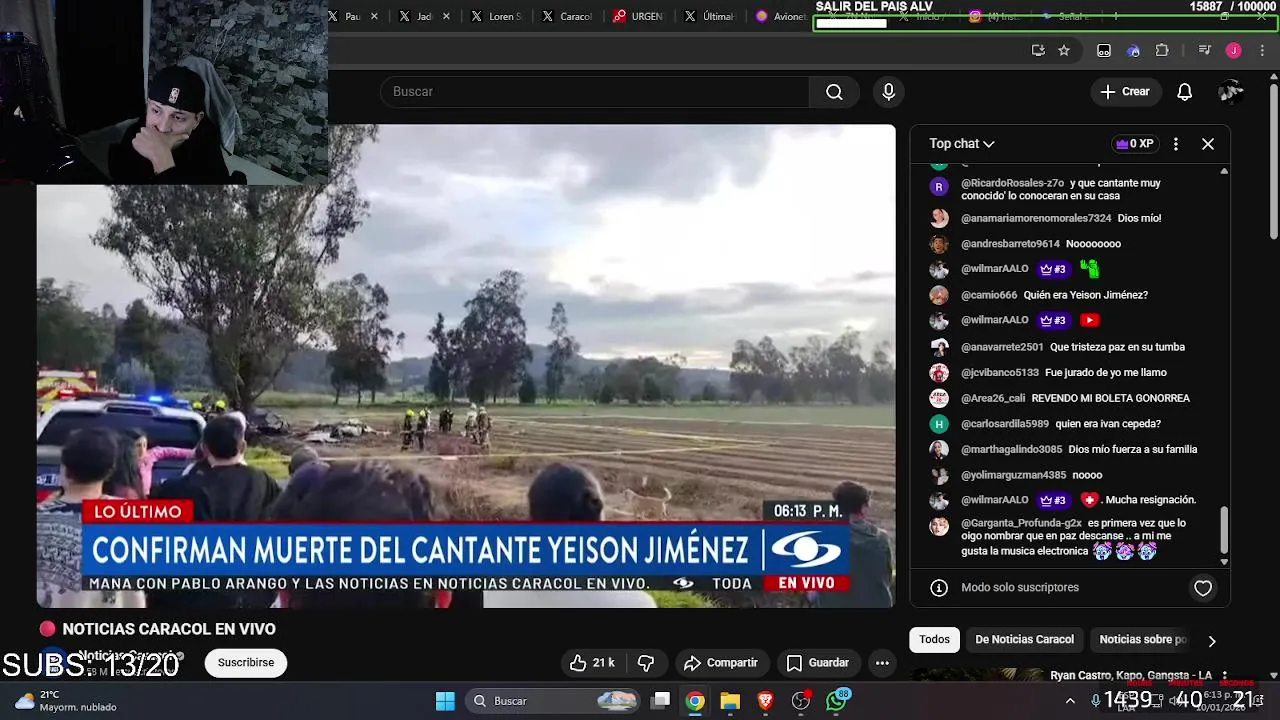Start voice search with microphone icon
This screenshot has width=1280, height=720.
coord(889,92)
